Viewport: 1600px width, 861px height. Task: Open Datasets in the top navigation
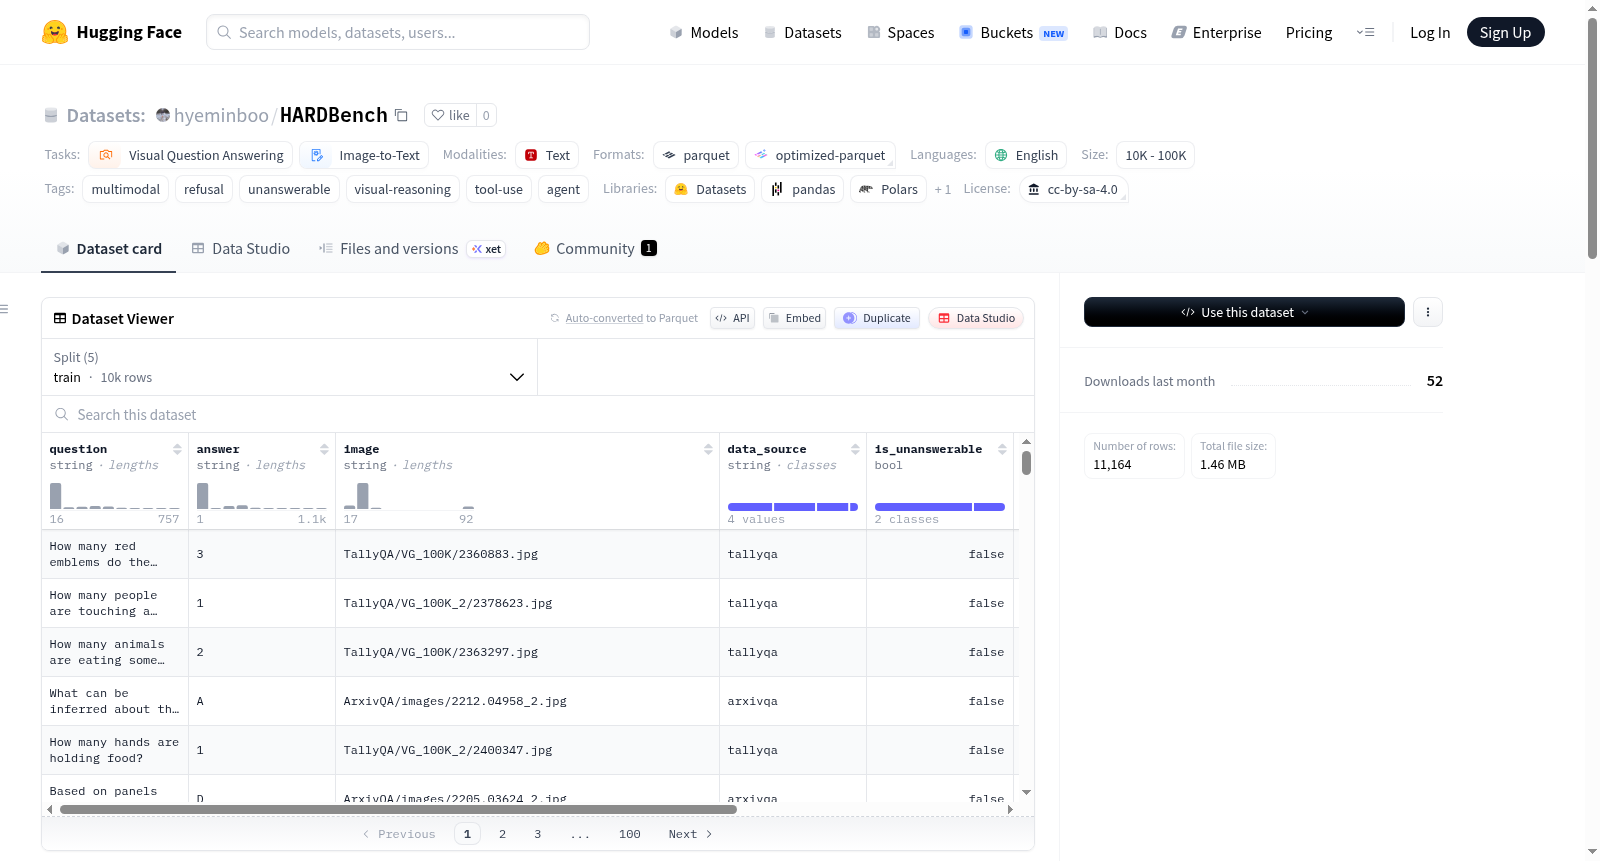pyautogui.click(x=802, y=32)
